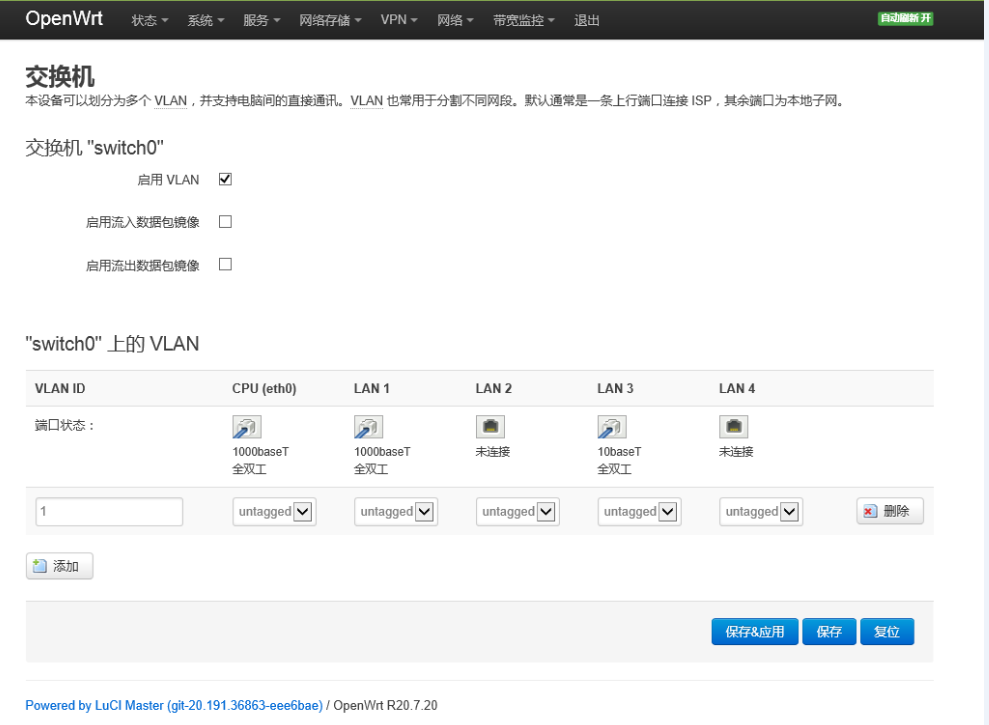Click the OpenWrt logo in the header
The image size is (989, 725).
(63, 18)
